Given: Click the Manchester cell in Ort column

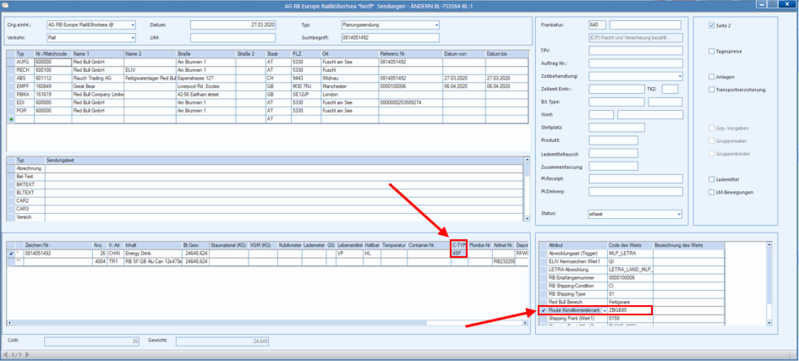Looking at the screenshot, I should coord(349,86).
